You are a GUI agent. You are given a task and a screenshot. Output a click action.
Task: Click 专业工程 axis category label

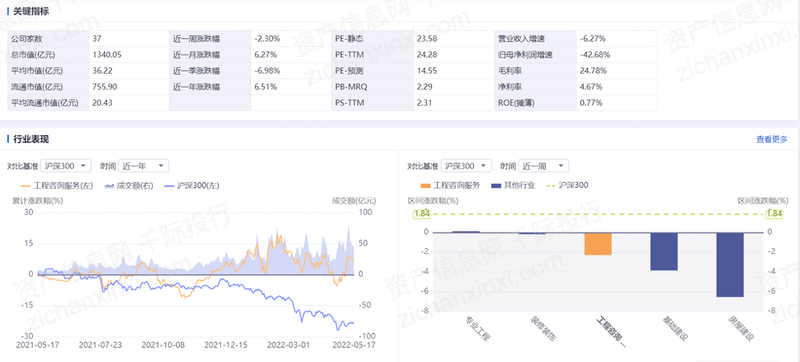click(478, 328)
